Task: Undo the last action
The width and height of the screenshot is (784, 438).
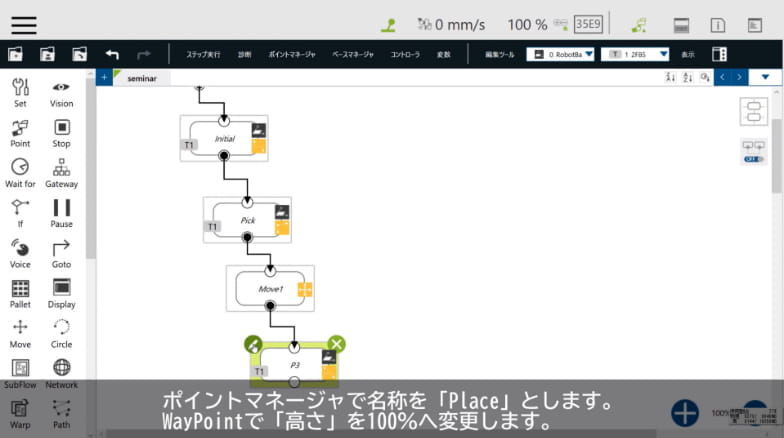Action: (x=112, y=54)
